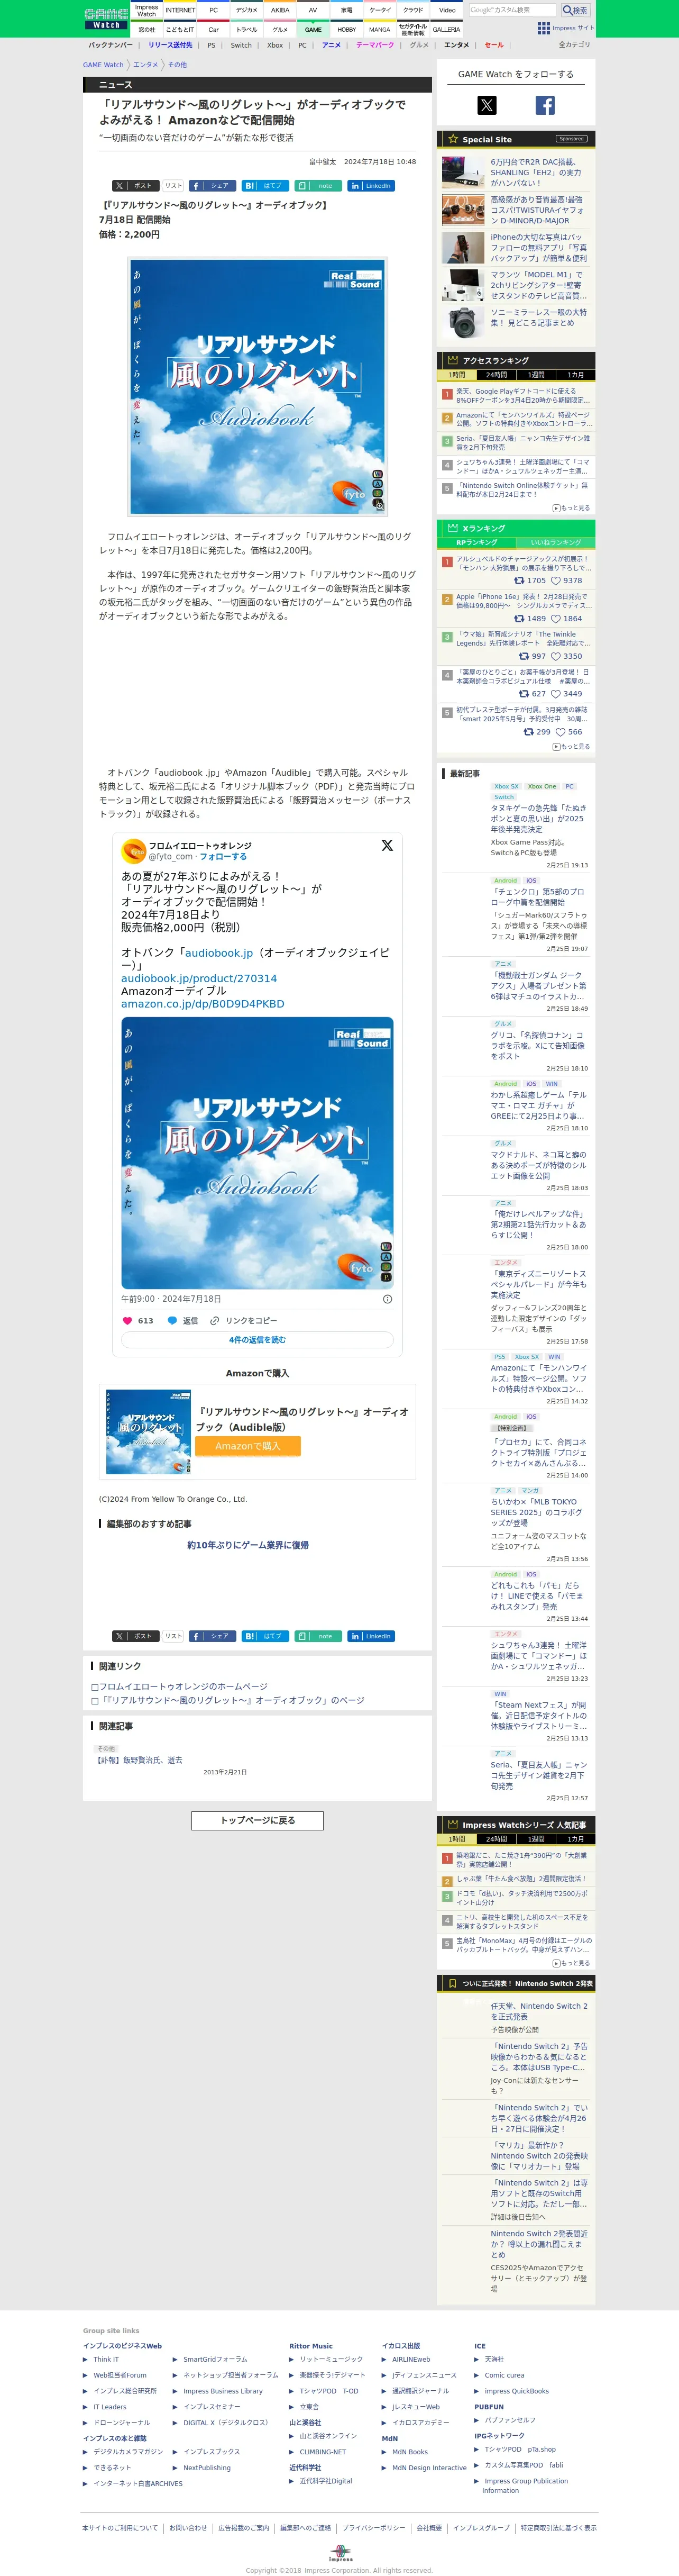Click the GAME Watch breadcrumb link

click(103, 65)
